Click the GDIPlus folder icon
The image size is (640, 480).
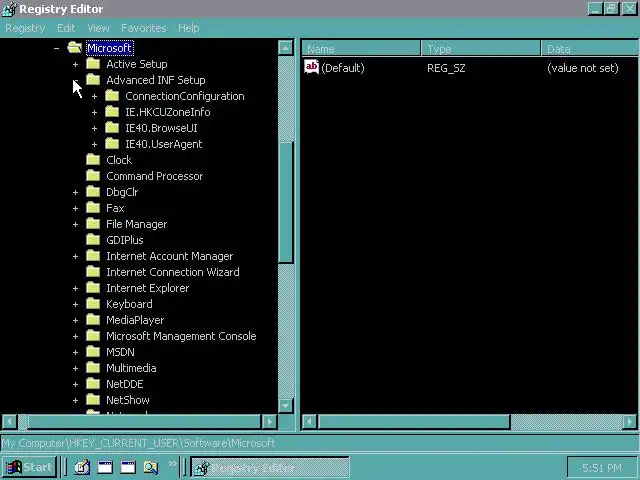point(93,240)
